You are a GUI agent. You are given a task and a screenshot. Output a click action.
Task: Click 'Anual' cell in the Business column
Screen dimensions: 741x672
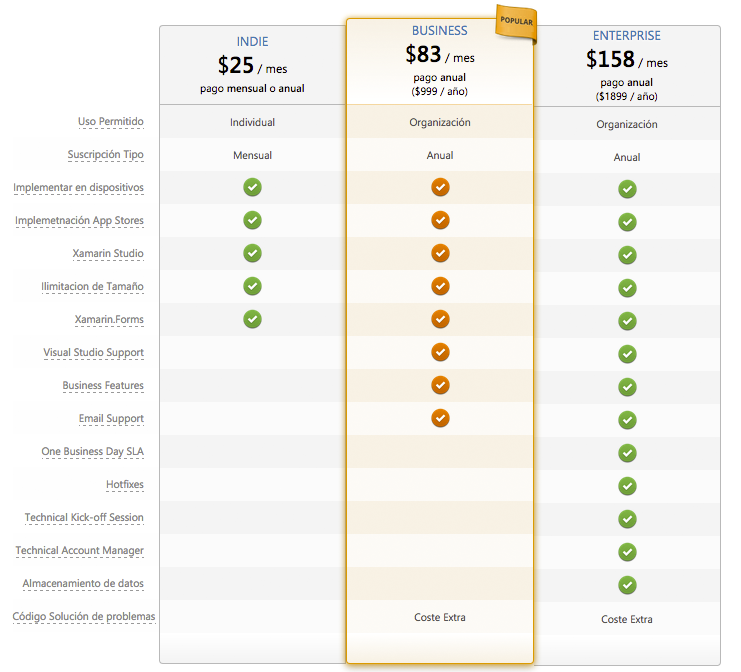[439, 155]
